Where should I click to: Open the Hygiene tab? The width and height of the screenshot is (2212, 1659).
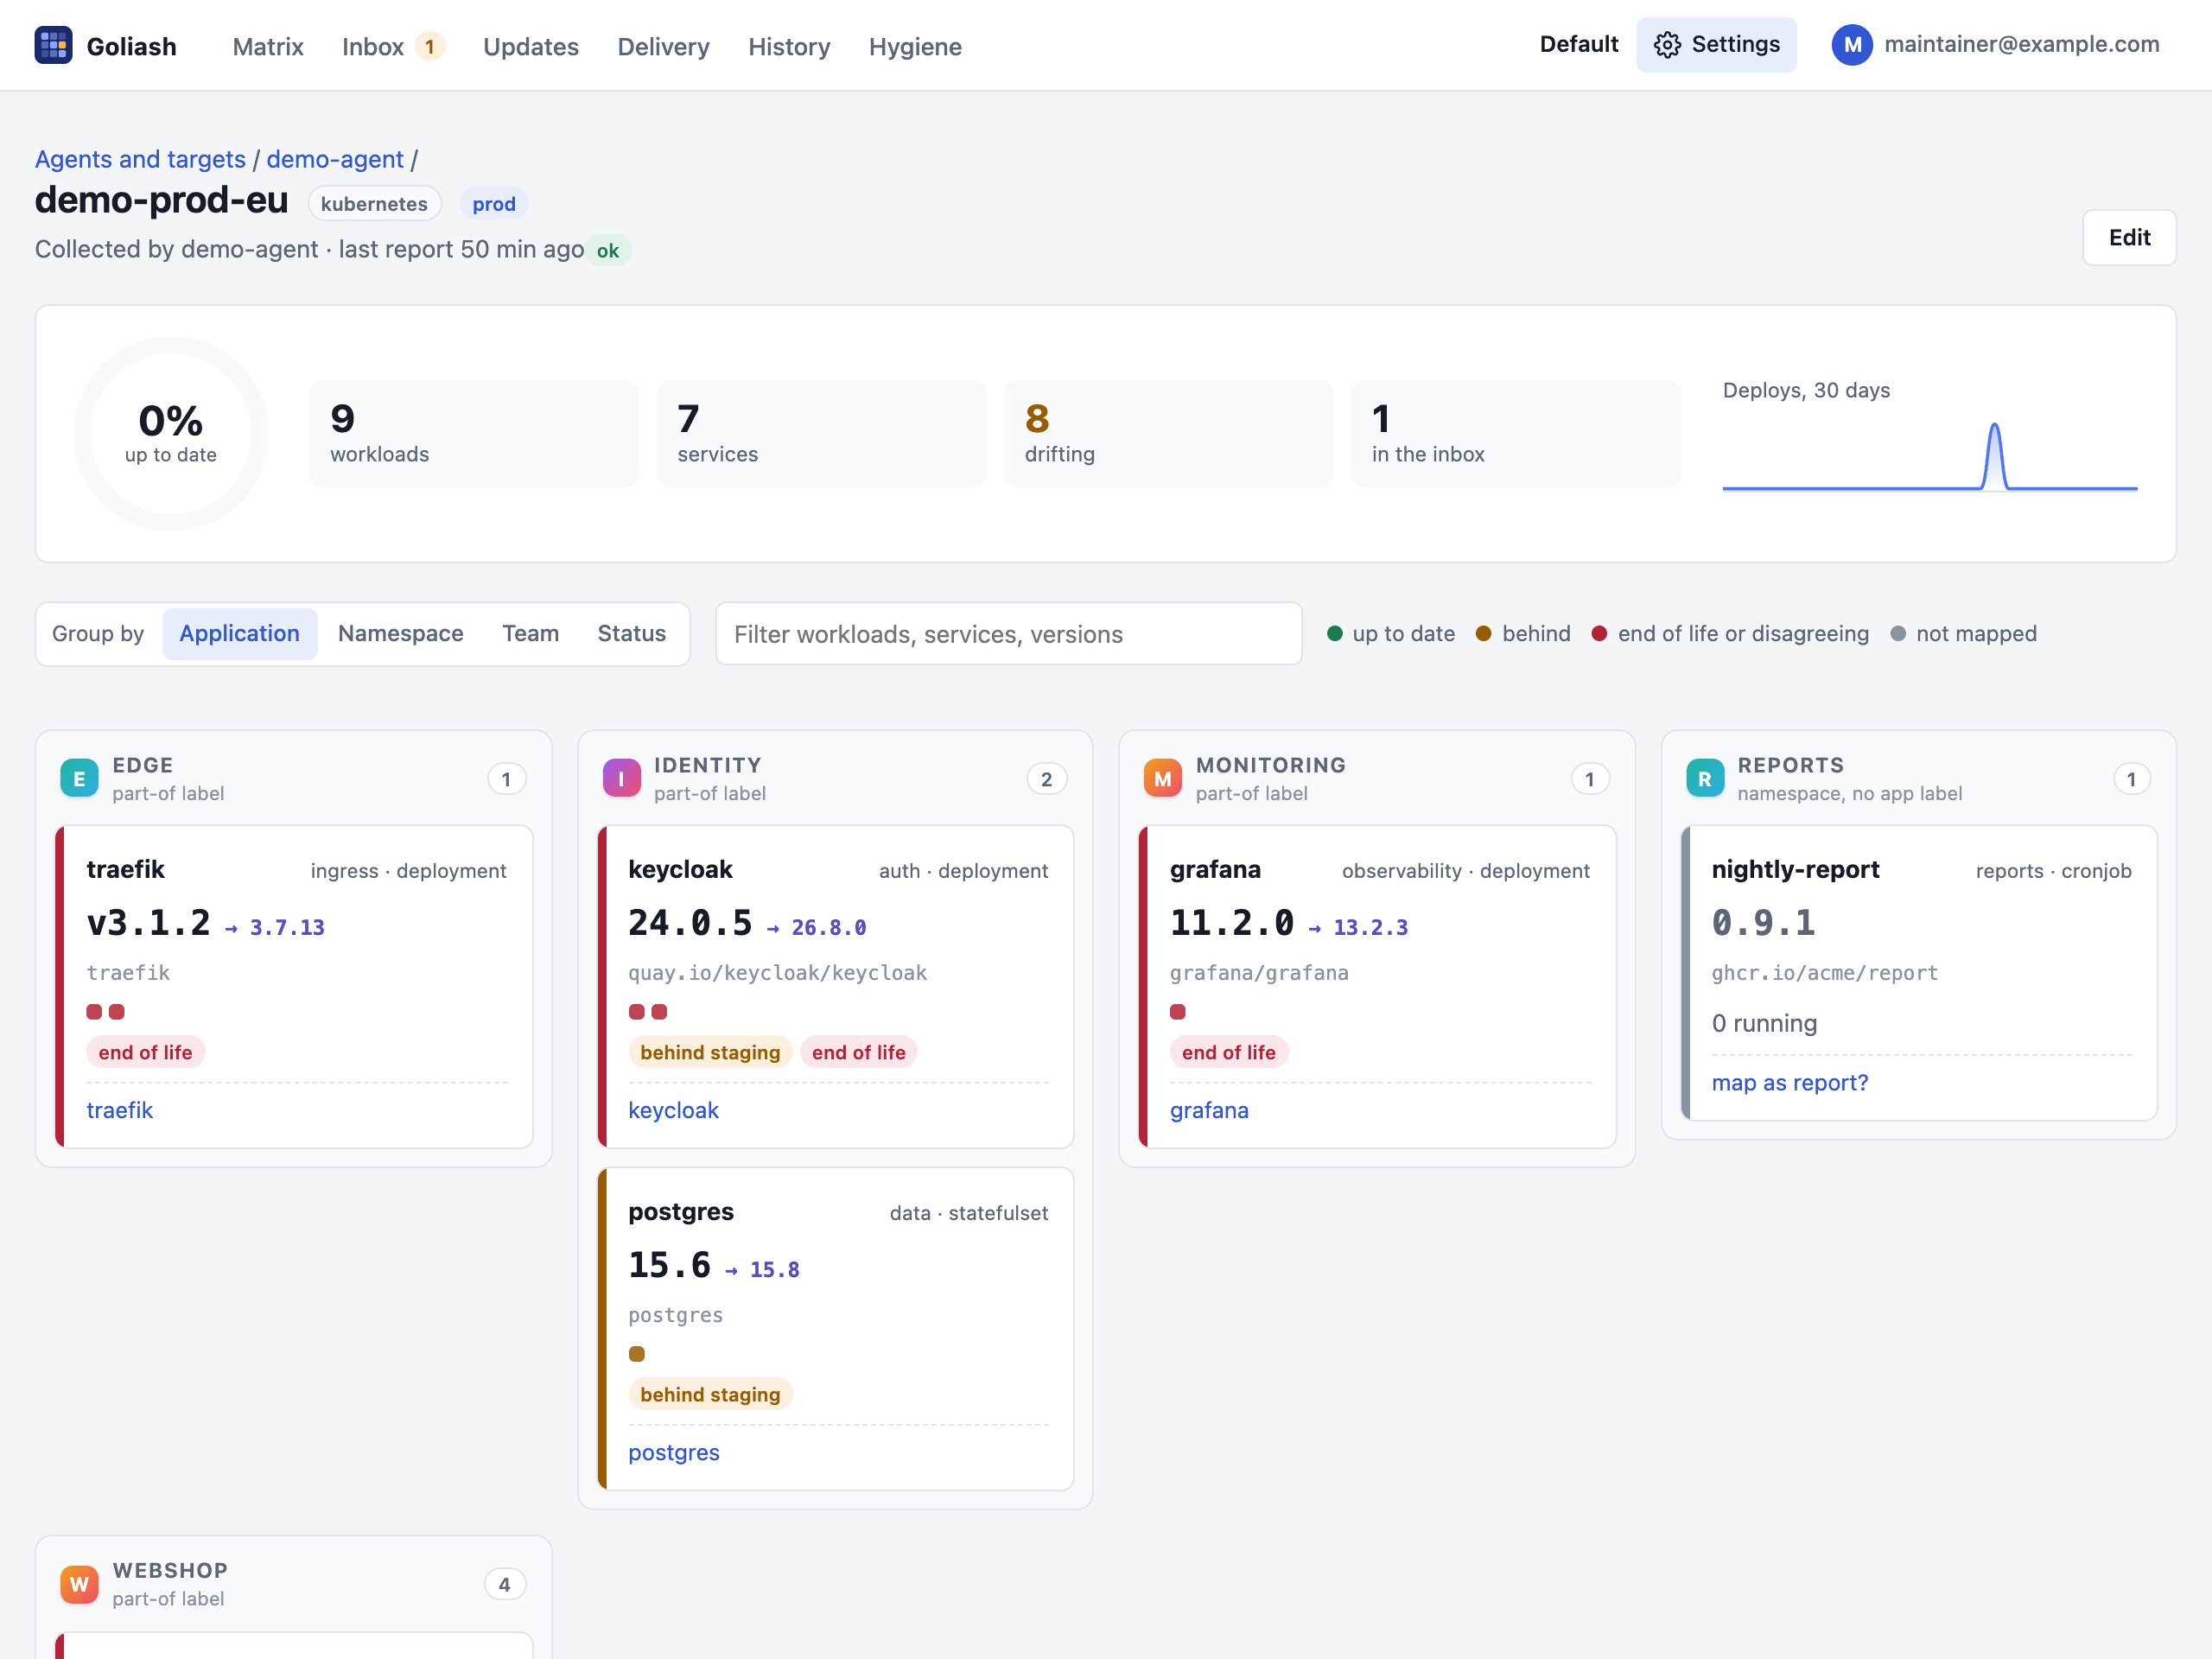[915, 46]
